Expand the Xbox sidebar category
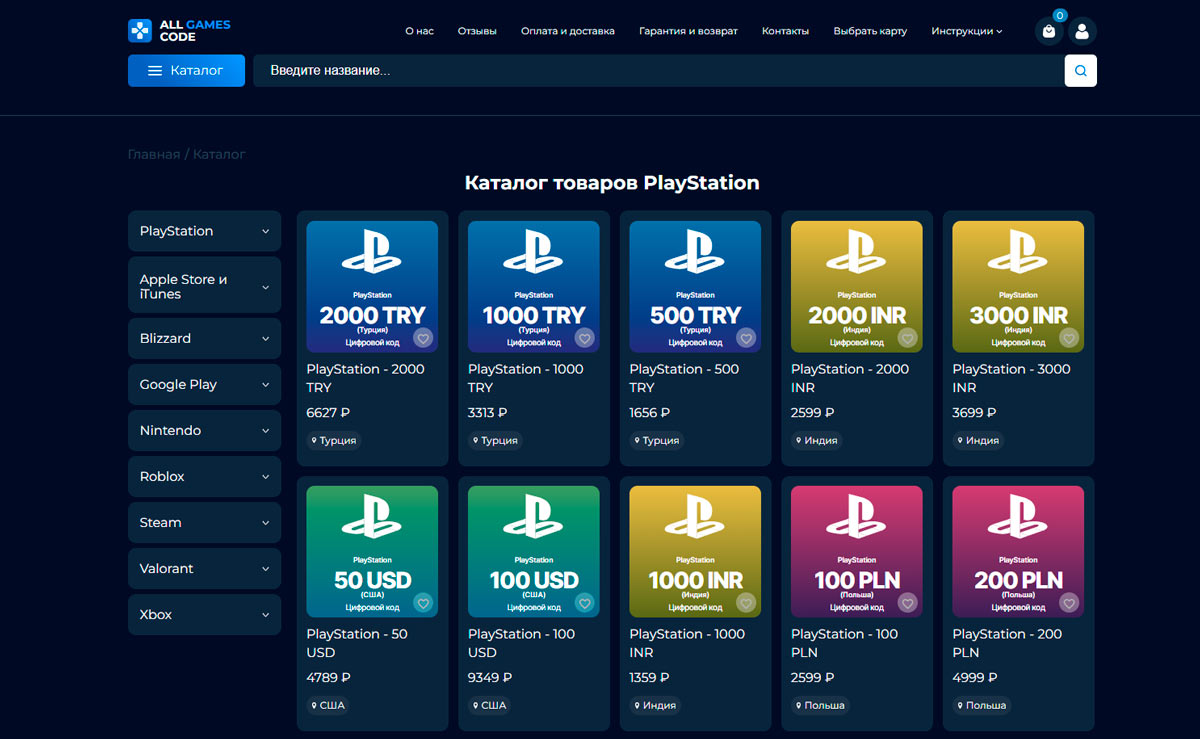This screenshot has height=739, width=1200. coord(204,615)
